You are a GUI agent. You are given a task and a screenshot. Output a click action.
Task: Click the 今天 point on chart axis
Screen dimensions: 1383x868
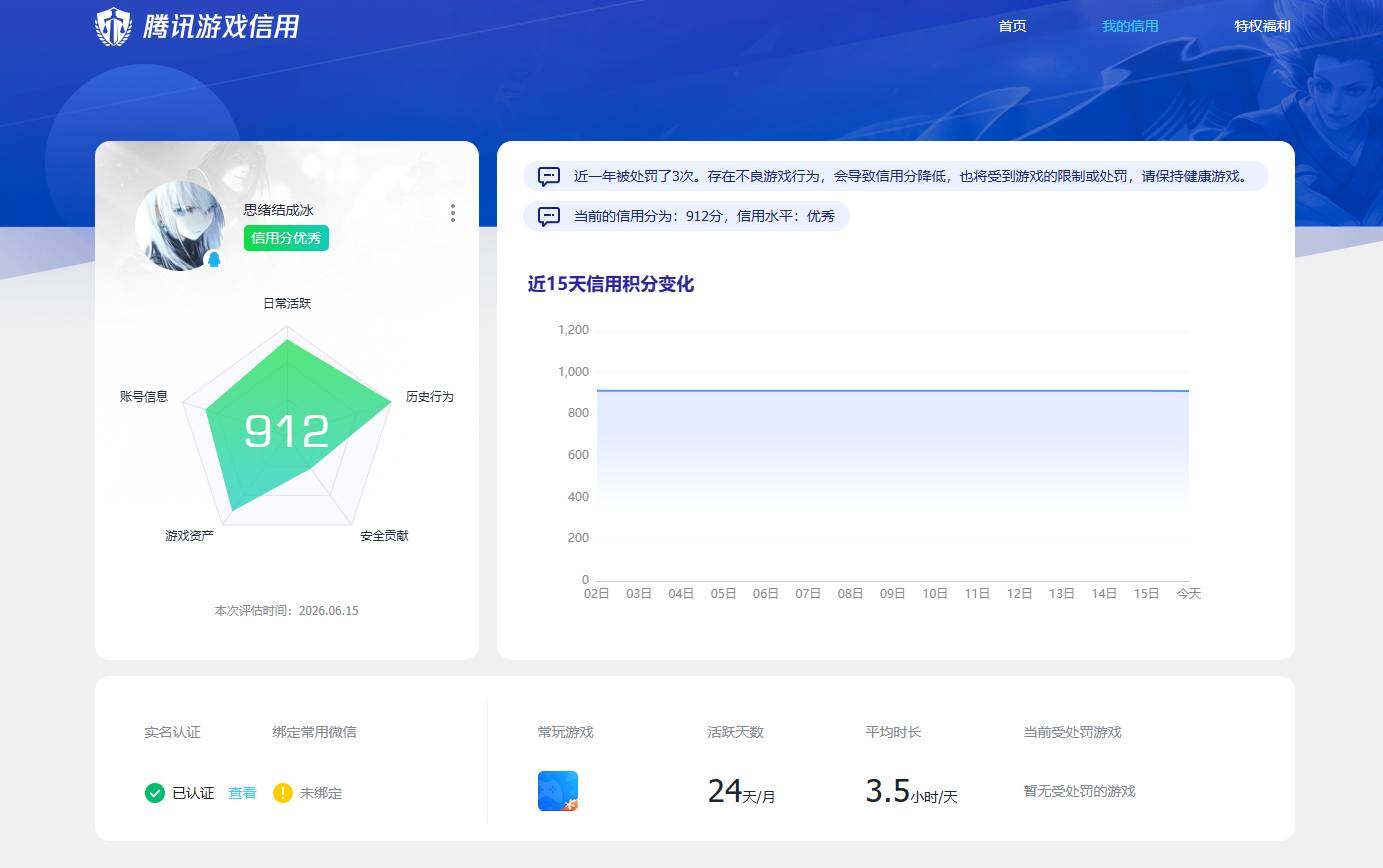pos(1188,593)
